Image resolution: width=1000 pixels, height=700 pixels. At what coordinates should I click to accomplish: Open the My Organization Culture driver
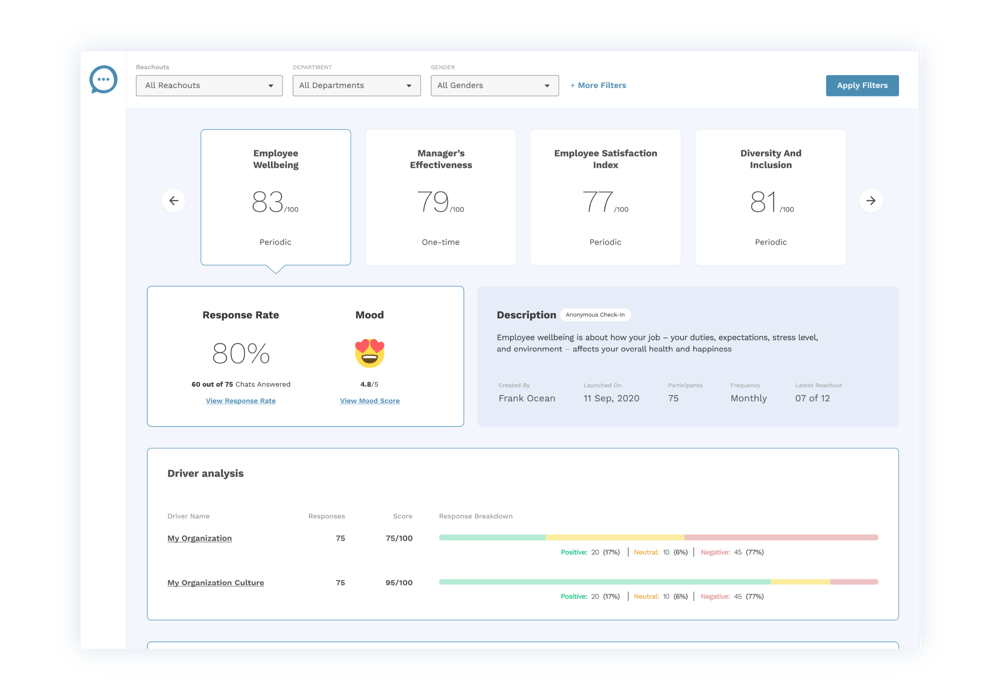[x=216, y=582]
